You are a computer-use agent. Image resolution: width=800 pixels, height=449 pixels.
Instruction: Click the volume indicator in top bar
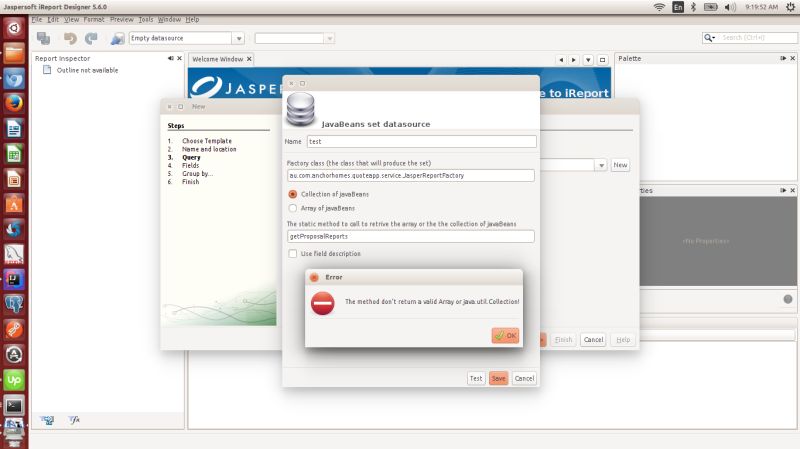coord(730,7)
